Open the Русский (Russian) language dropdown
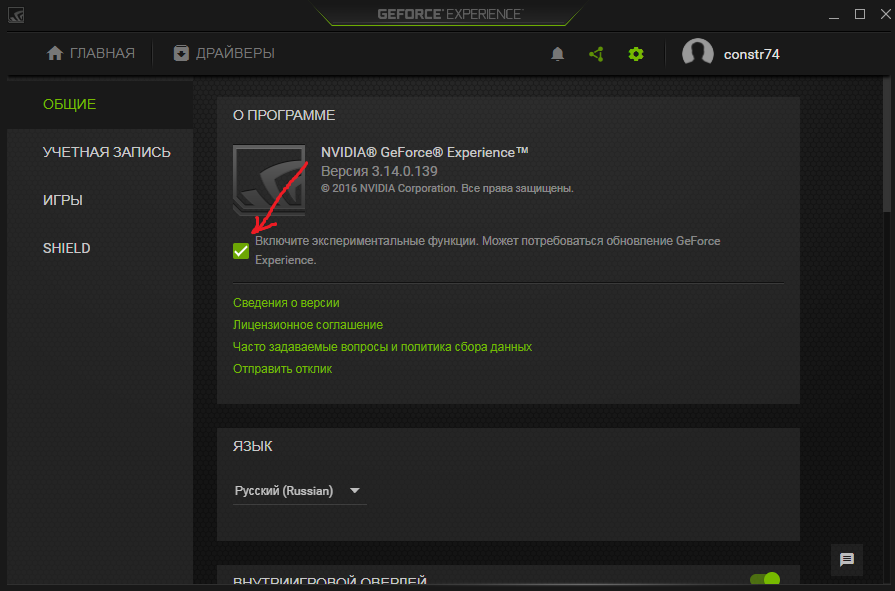This screenshot has height=591, width=895. pyautogui.click(x=299, y=491)
